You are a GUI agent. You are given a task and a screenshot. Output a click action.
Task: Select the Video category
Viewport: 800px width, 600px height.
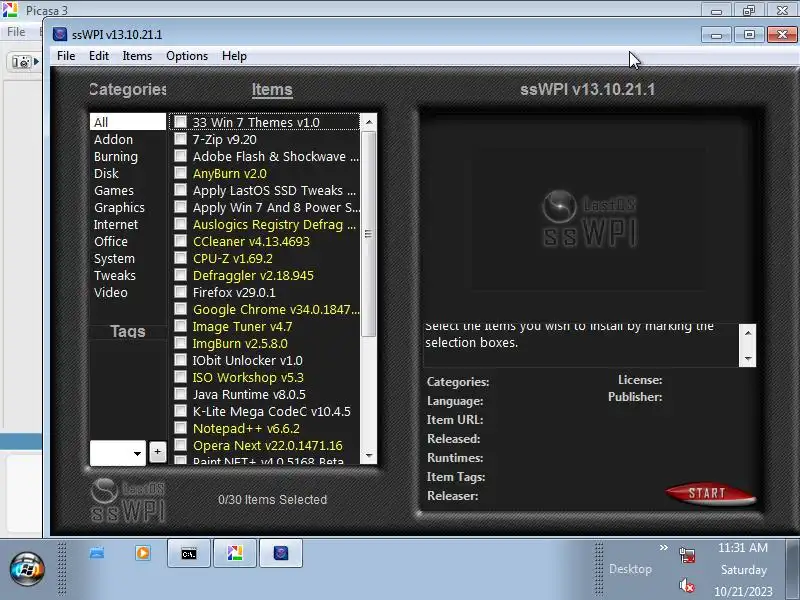pos(128,292)
